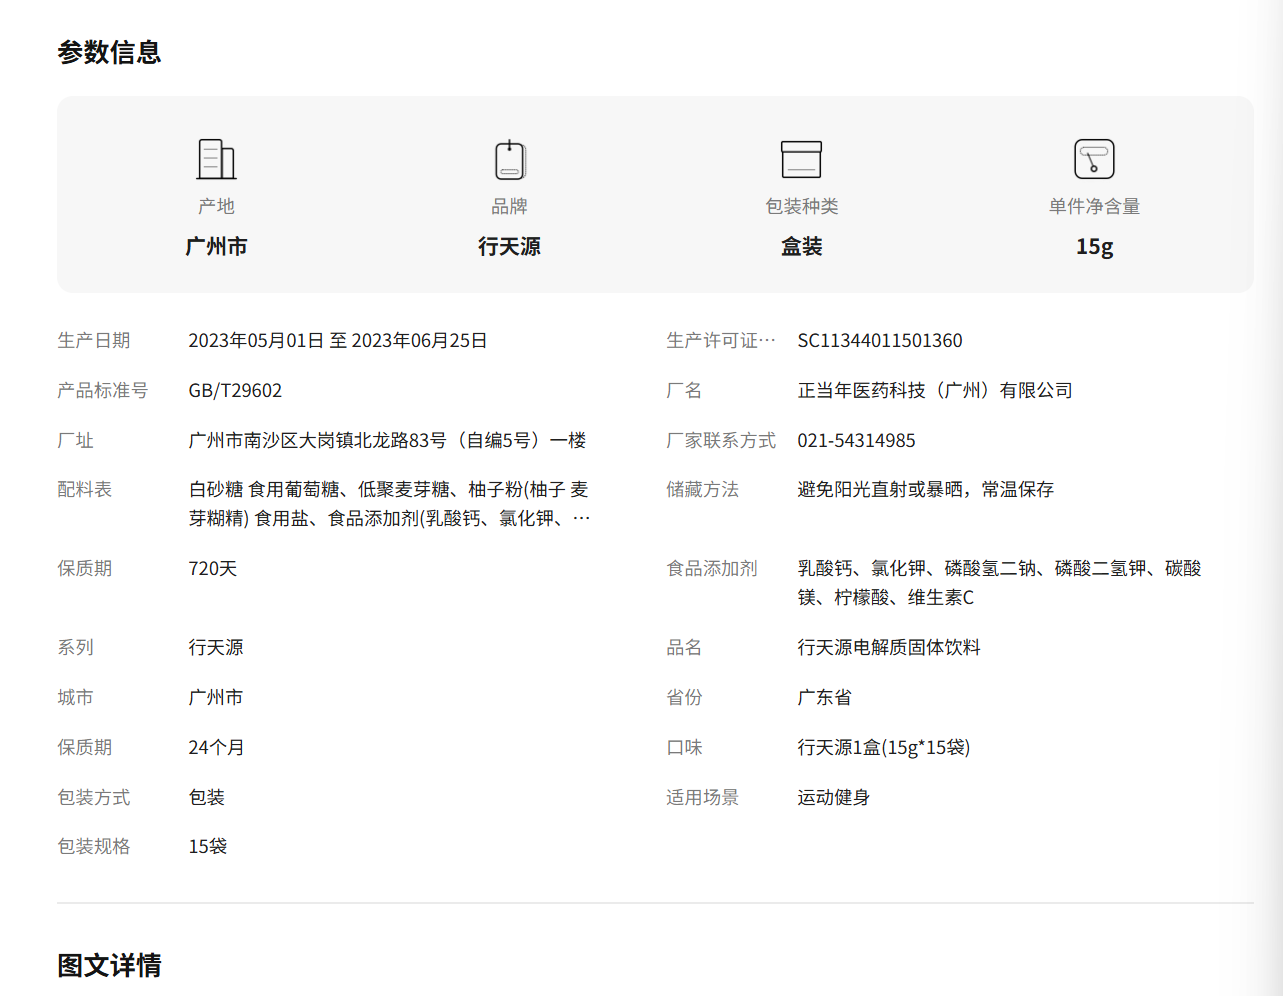
Task: Click the license number SC11344011501360
Action: pos(880,341)
